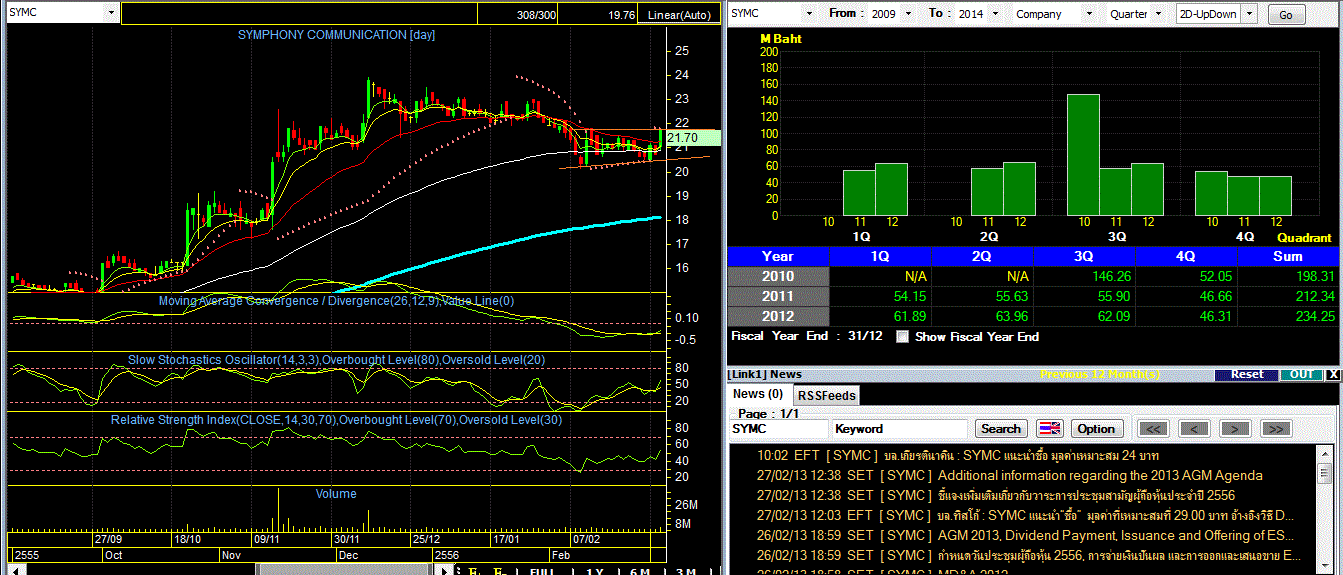Click the Slow Stochastics Oscillator indicator label
The width and height of the screenshot is (1343, 575).
click(x=337, y=359)
